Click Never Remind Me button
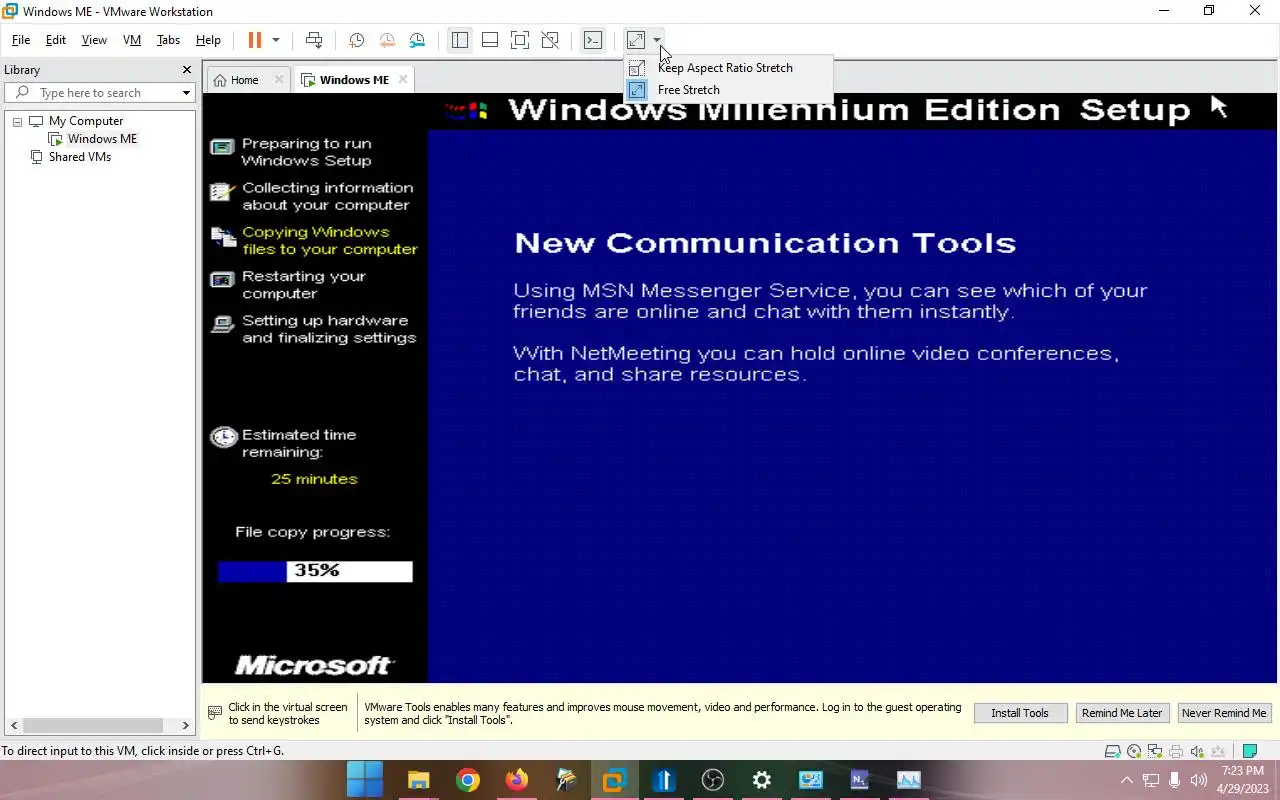The image size is (1280, 800). point(1224,713)
